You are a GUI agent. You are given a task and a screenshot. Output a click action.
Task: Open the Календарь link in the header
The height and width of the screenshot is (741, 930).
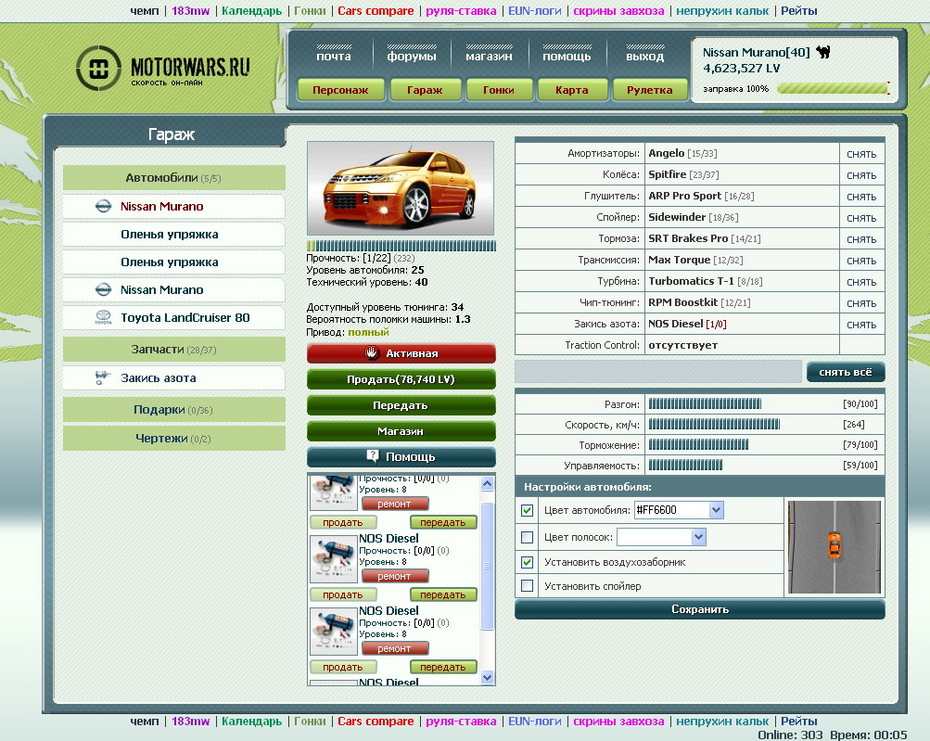click(x=251, y=11)
